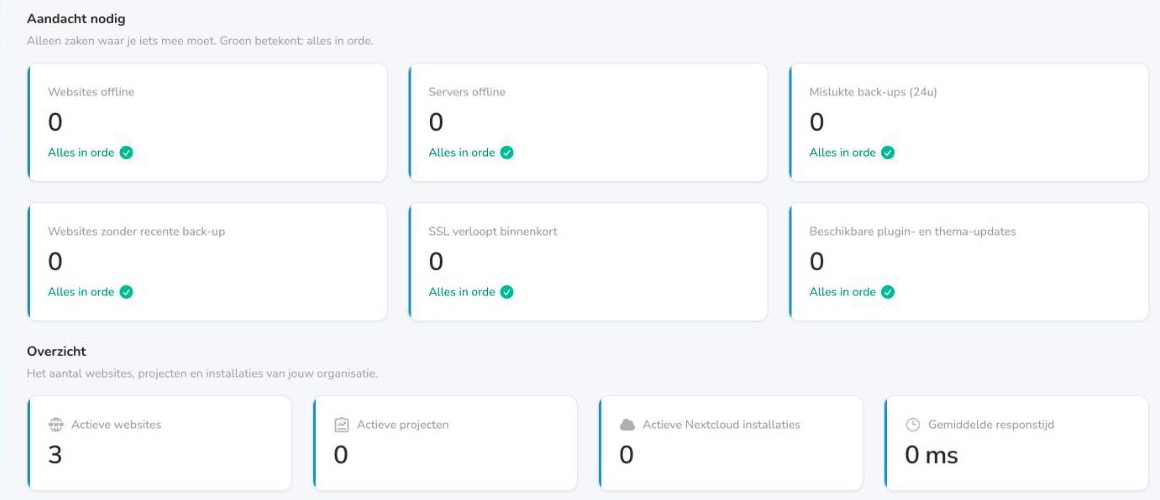Select the Beschikbare plugin- en thema-updates label
This screenshot has height=500, width=1160.
click(912, 232)
